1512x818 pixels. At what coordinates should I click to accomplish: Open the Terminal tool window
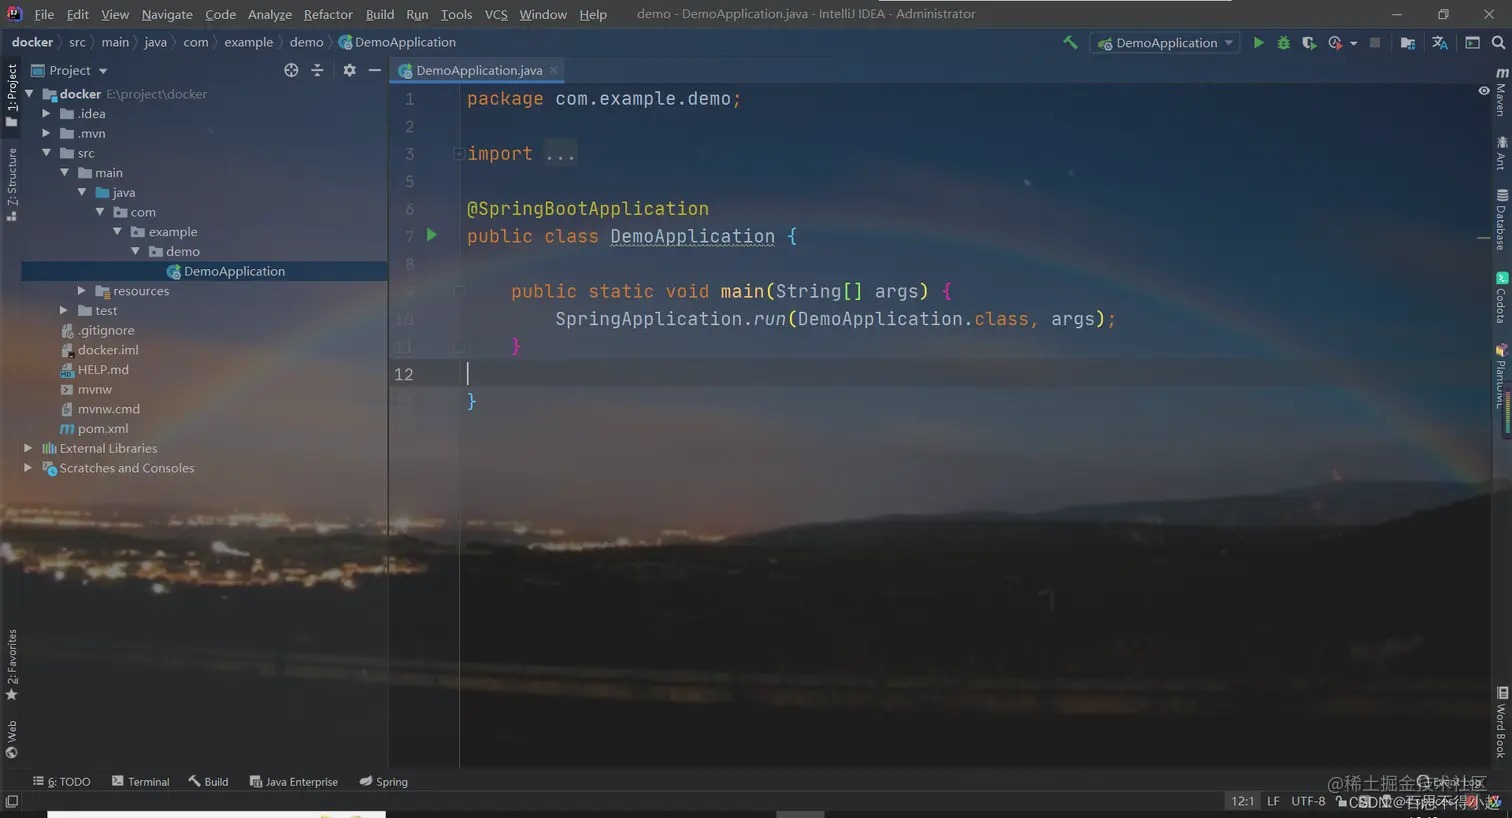141,782
